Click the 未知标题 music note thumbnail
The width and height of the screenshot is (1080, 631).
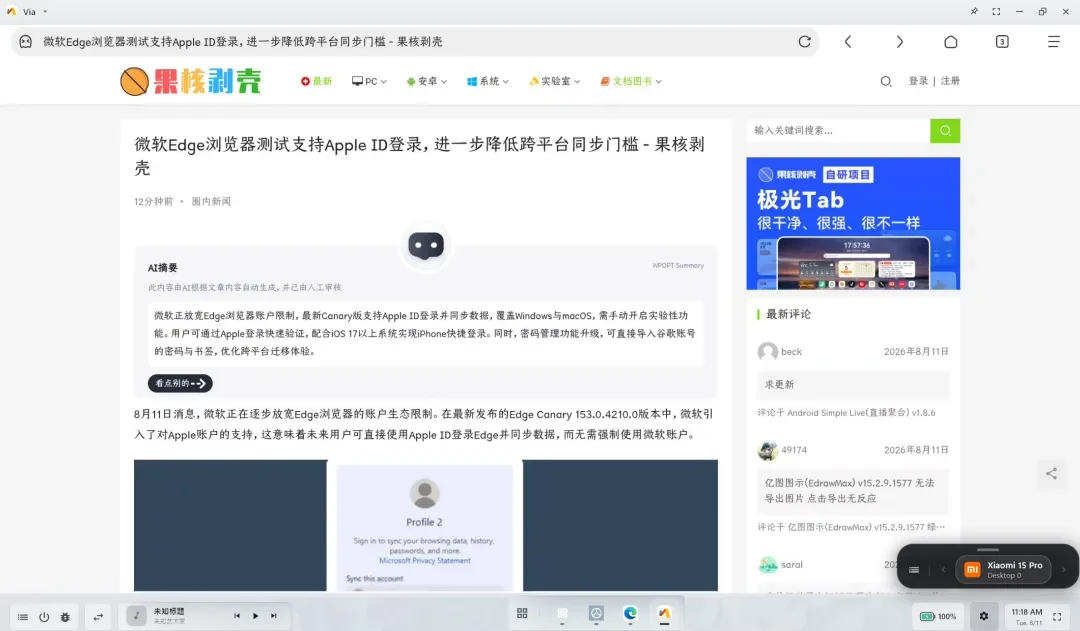pos(136,616)
